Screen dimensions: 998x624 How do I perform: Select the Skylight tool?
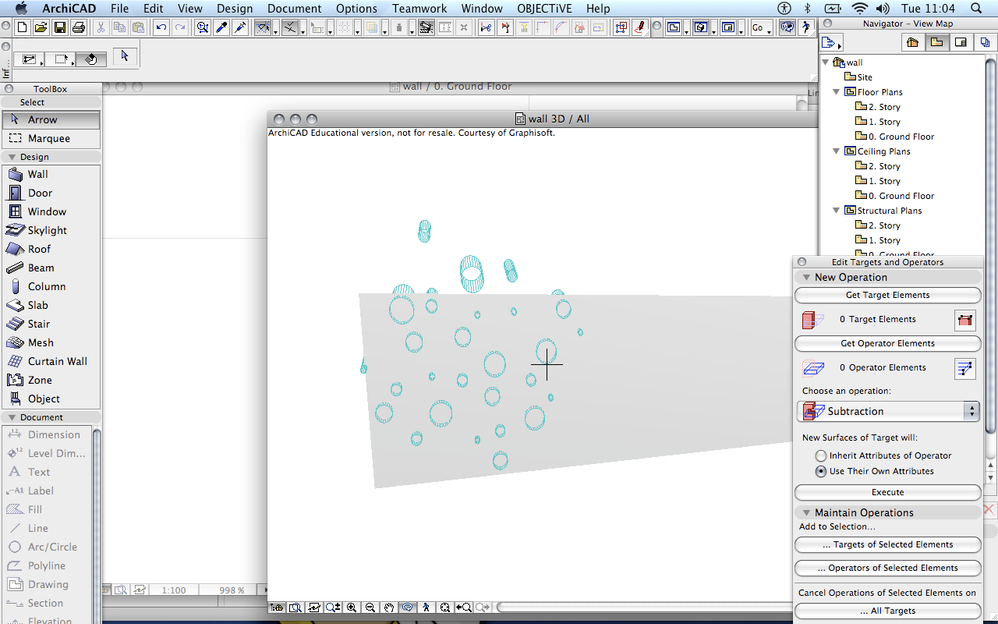click(x=51, y=230)
